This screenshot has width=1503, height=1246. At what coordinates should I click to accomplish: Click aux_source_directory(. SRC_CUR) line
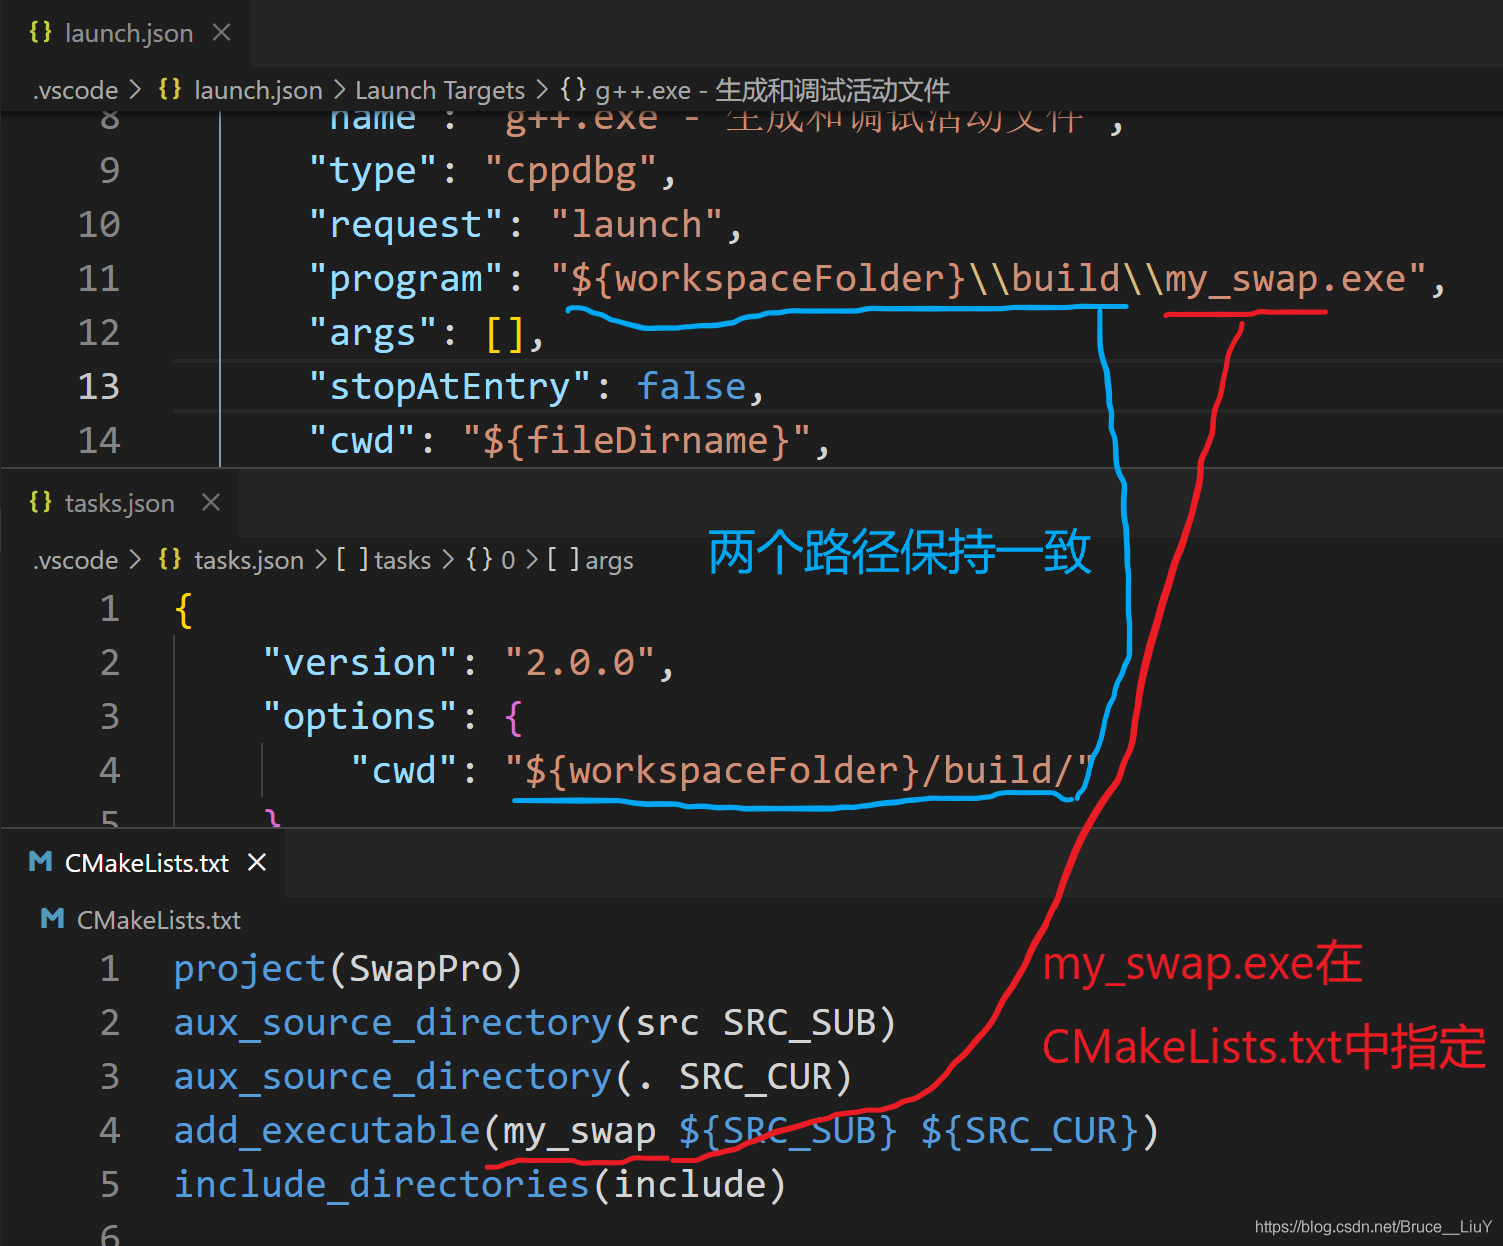pyautogui.click(x=513, y=1077)
